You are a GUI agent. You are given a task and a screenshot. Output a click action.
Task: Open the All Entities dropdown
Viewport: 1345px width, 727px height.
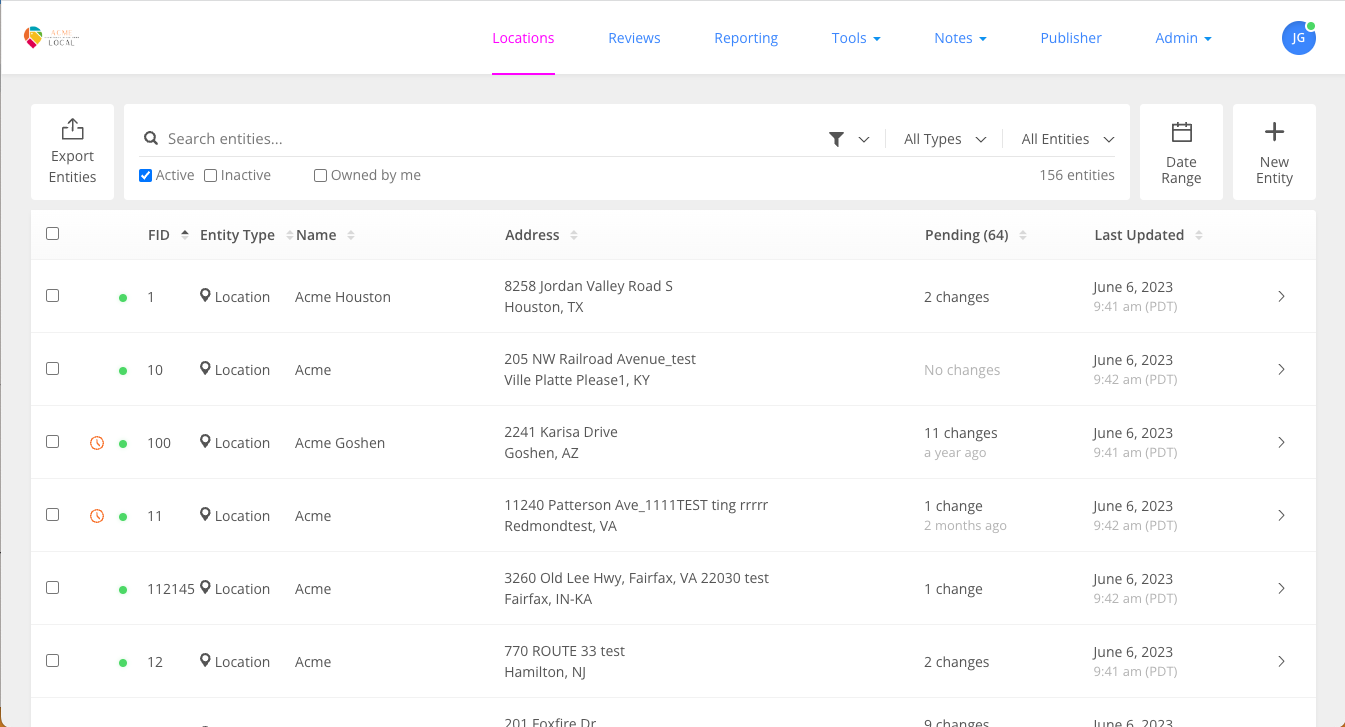(1065, 139)
